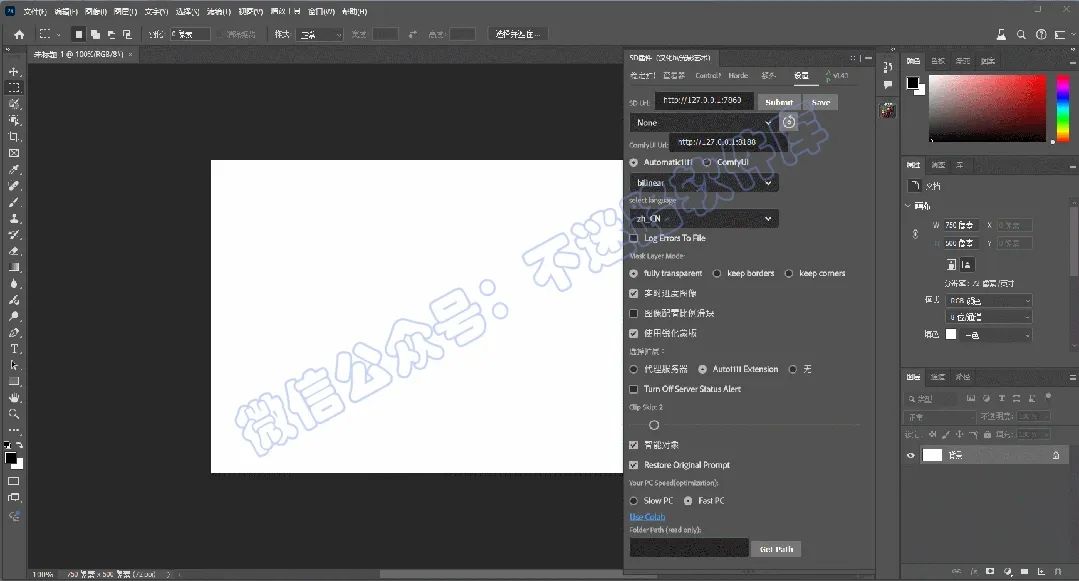Open the Search icon at top right
Screen dimensions: 1079x581
tap(1021, 34)
